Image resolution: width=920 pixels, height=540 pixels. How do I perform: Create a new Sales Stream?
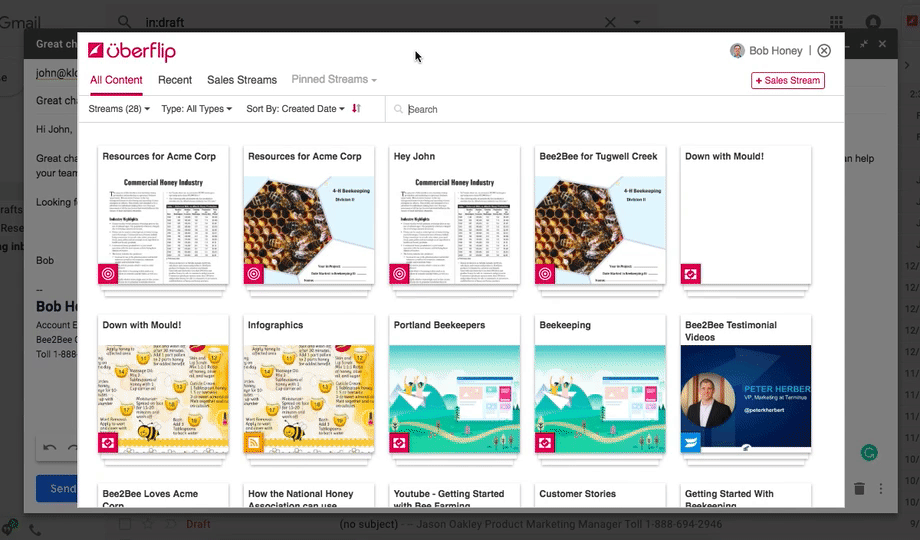click(787, 80)
